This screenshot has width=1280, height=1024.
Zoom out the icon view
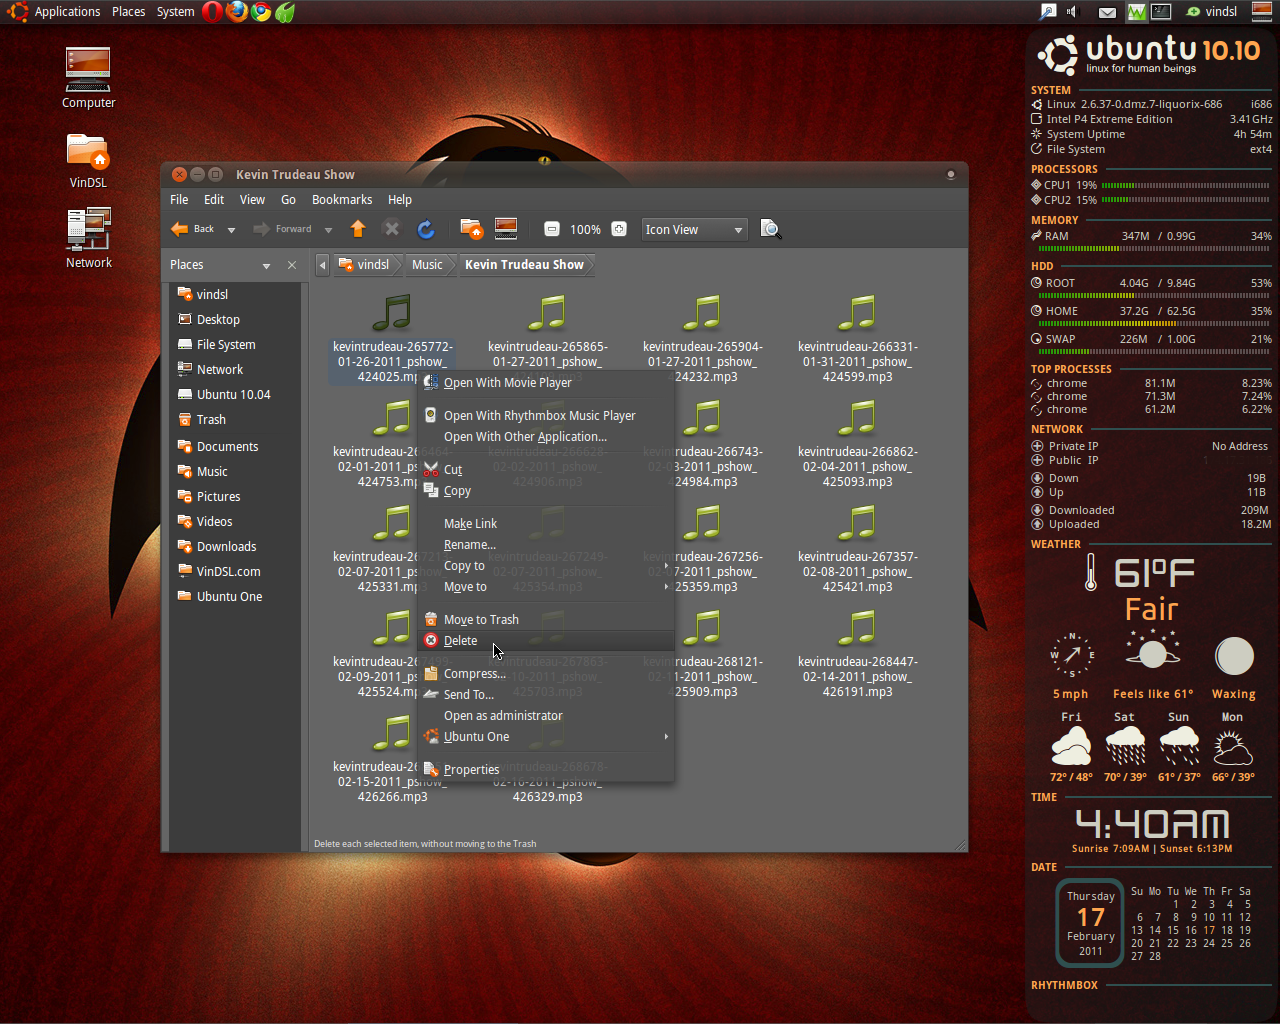(552, 229)
